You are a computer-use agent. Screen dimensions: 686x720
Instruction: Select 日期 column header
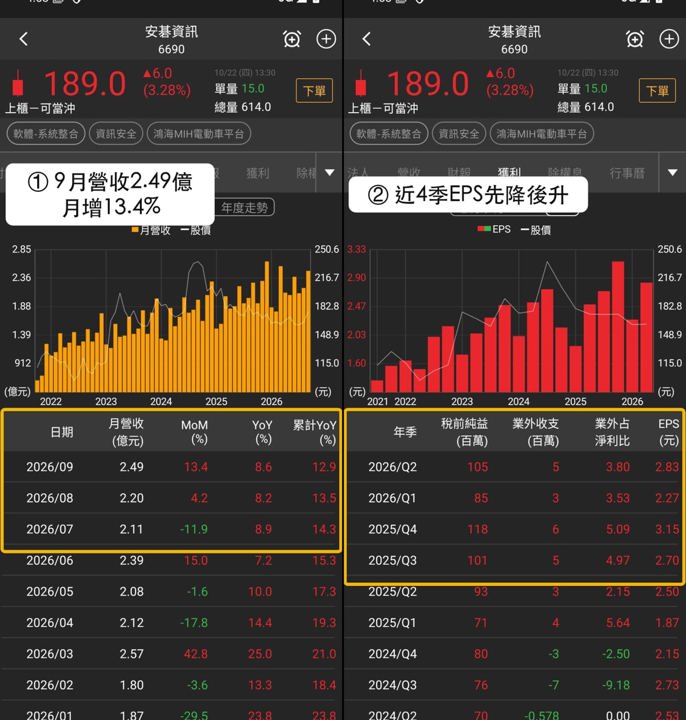tap(62, 432)
